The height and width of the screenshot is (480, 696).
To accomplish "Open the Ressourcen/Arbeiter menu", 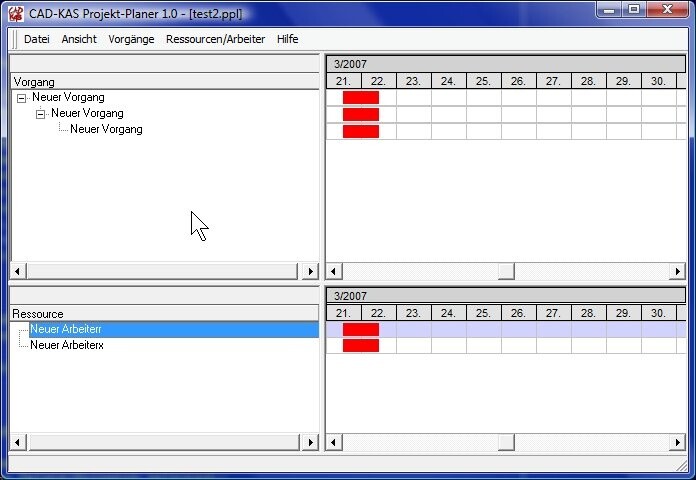I will coord(215,39).
